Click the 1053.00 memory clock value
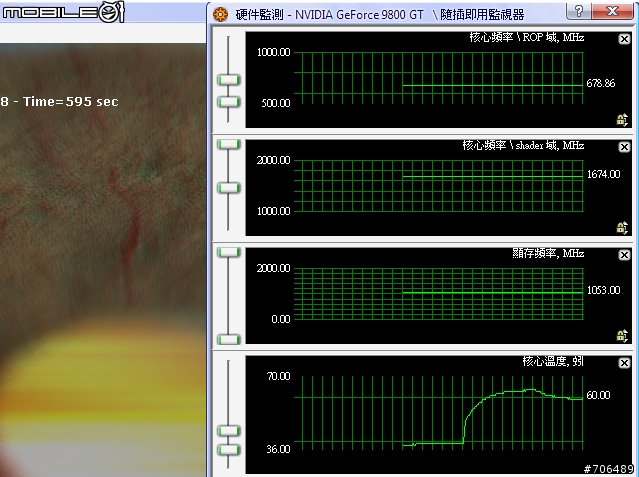 tap(604, 290)
